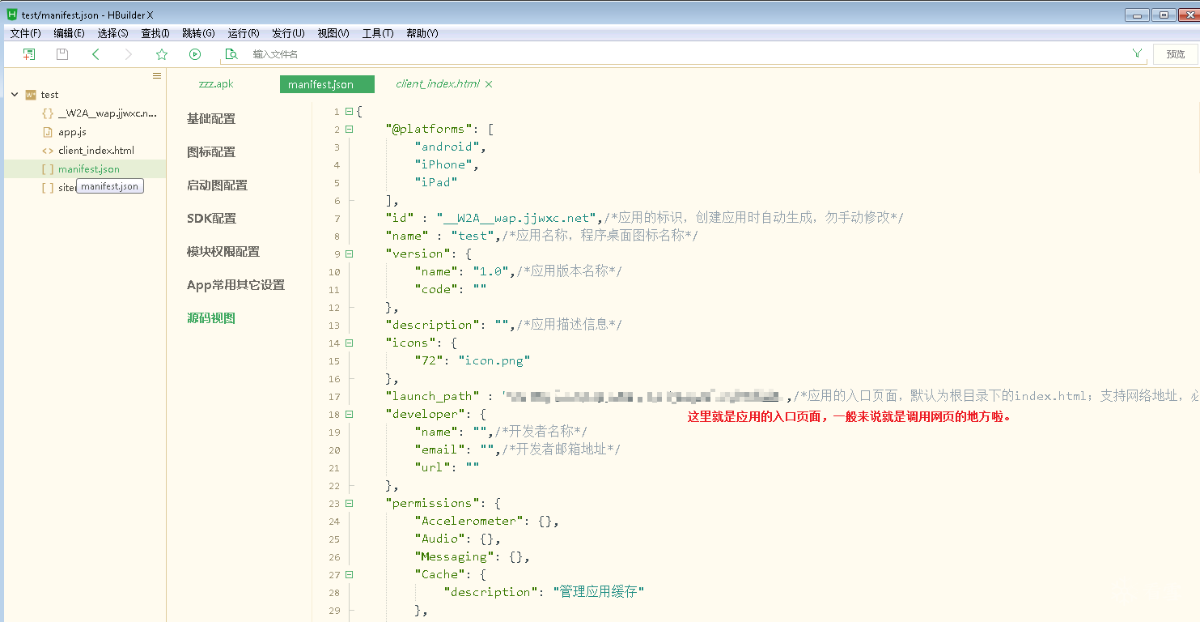Click the 预览 preview button
This screenshot has height=622, width=1200.
1175,54
